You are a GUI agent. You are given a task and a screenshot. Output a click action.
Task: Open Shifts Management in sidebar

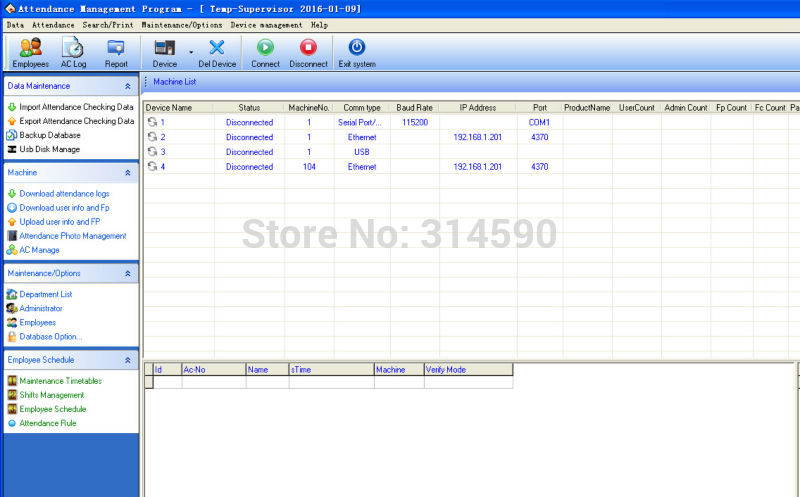(52, 395)
